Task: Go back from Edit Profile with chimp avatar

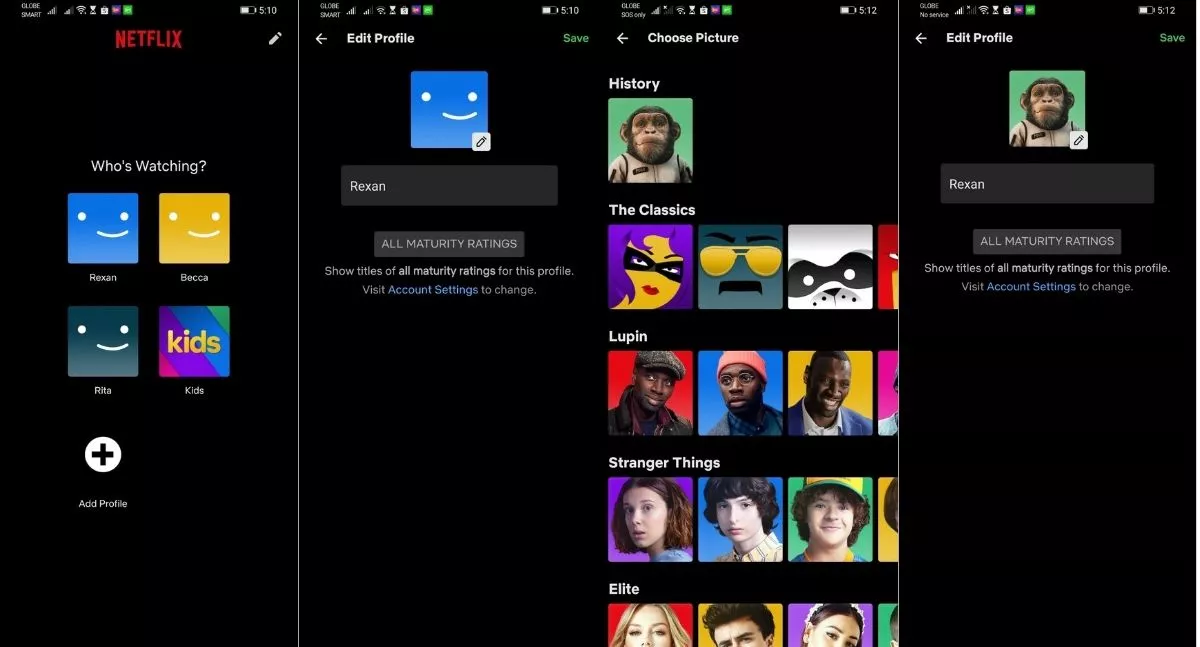Action: coord(921,38)
